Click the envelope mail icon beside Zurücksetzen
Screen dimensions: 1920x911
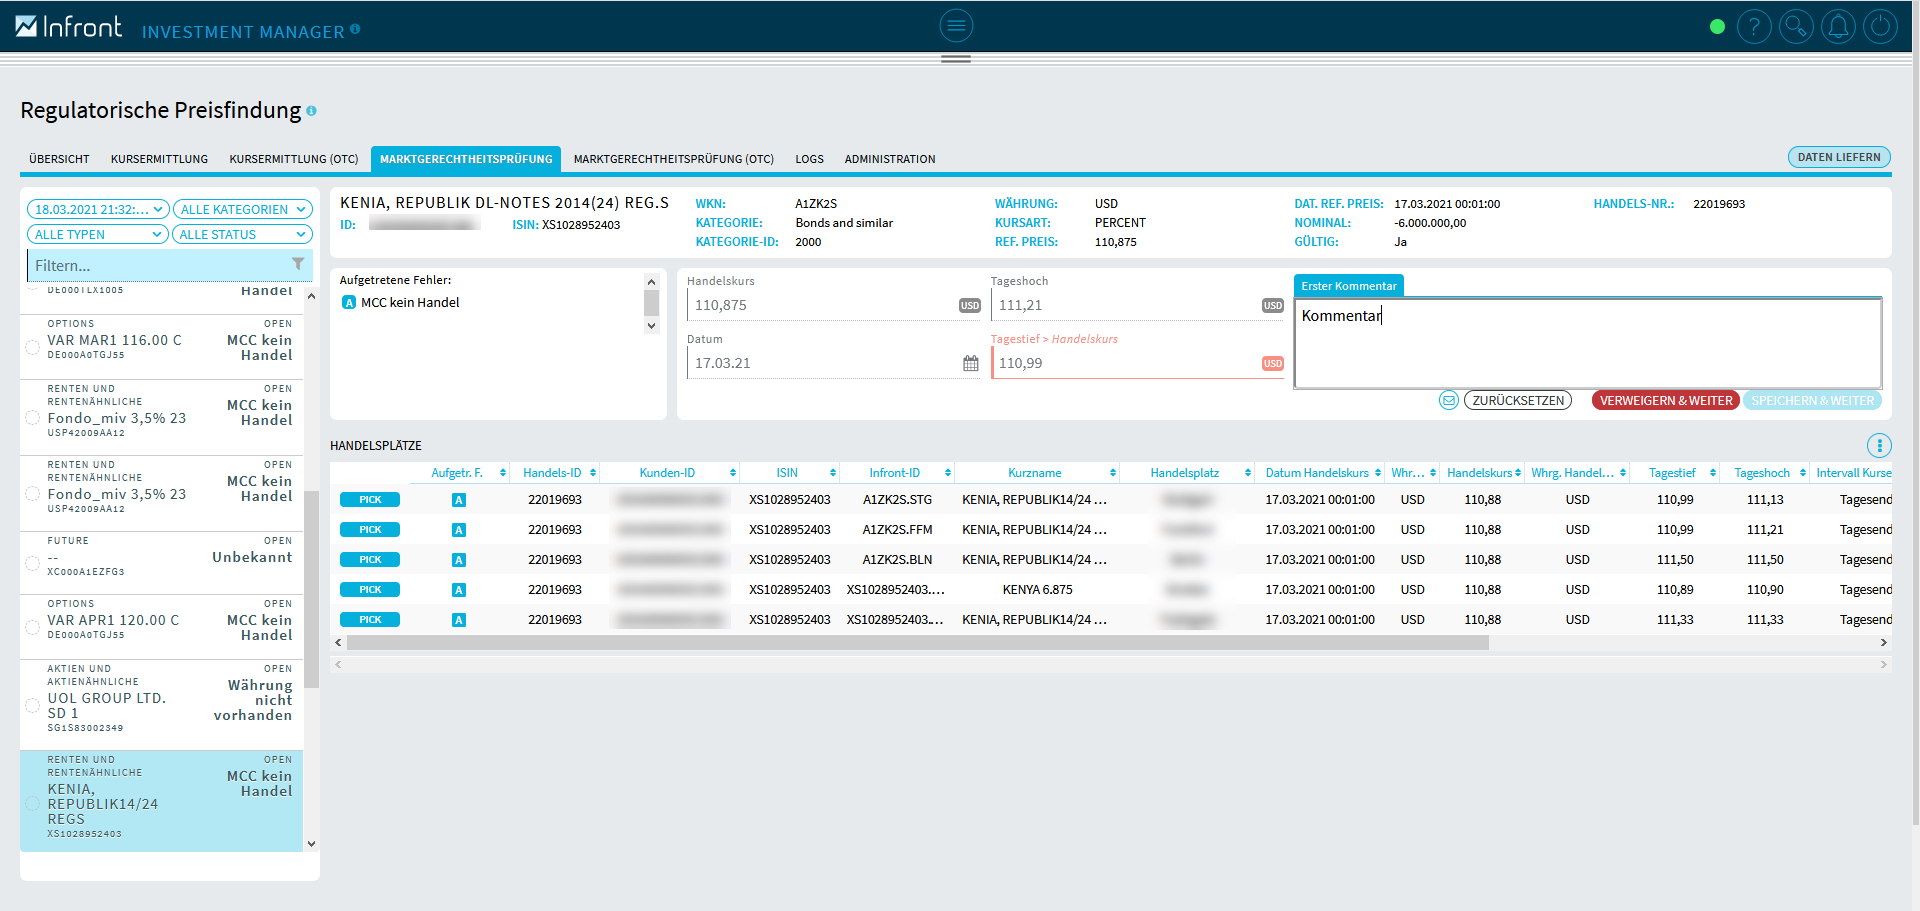point(1448,400)
